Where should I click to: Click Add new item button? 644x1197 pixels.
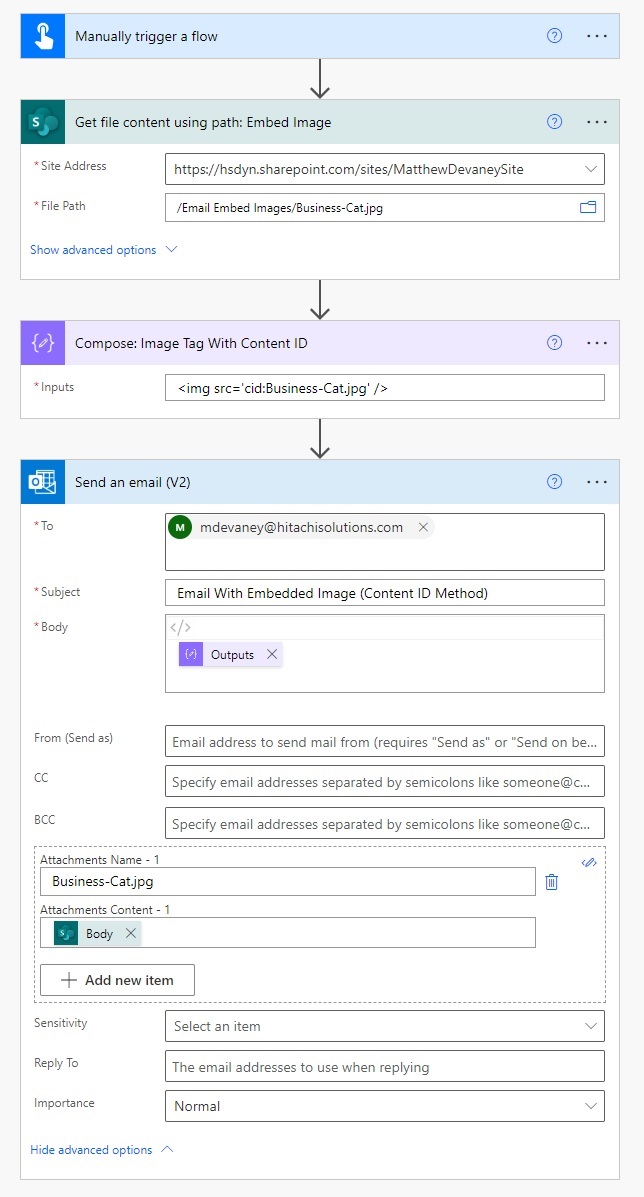coord(118,980)
